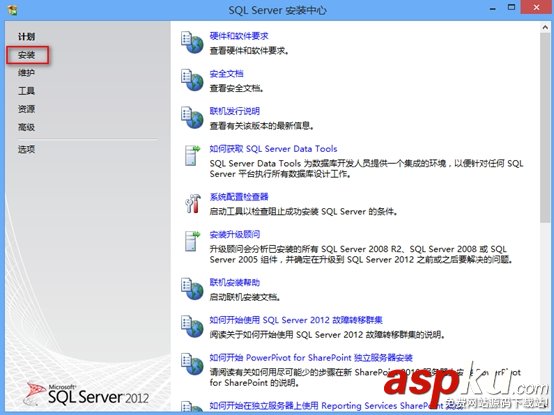Image resolution: width=554 pixels, height=415 pixels.
Task: Open 联机发行说明 link
Action: (235, 111)
